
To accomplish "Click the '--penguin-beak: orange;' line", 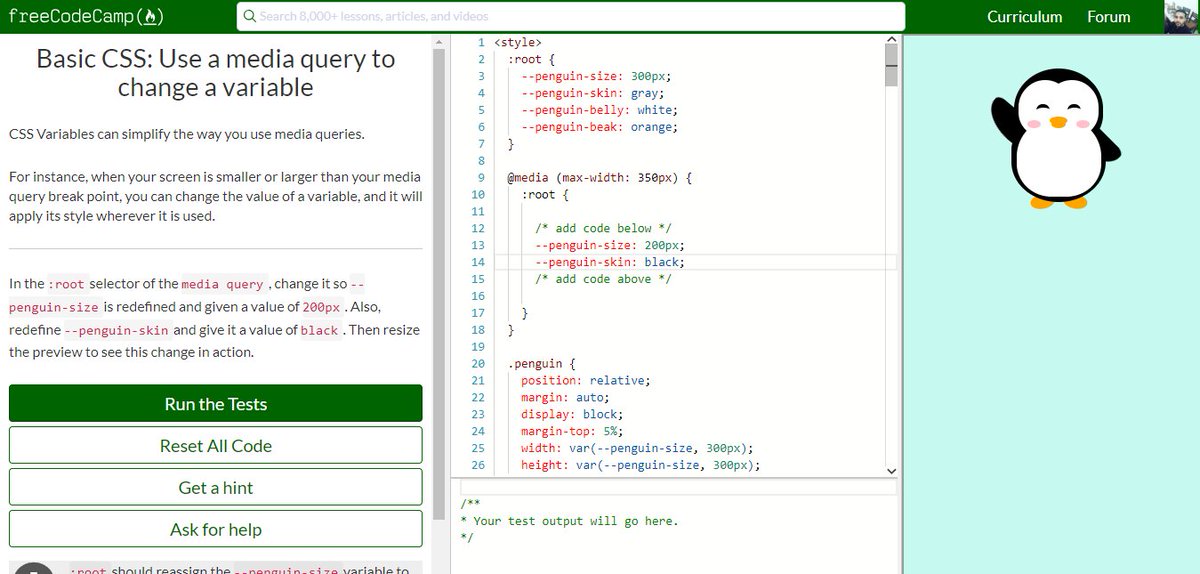I will pyautogui.click(x=599, y=127).
